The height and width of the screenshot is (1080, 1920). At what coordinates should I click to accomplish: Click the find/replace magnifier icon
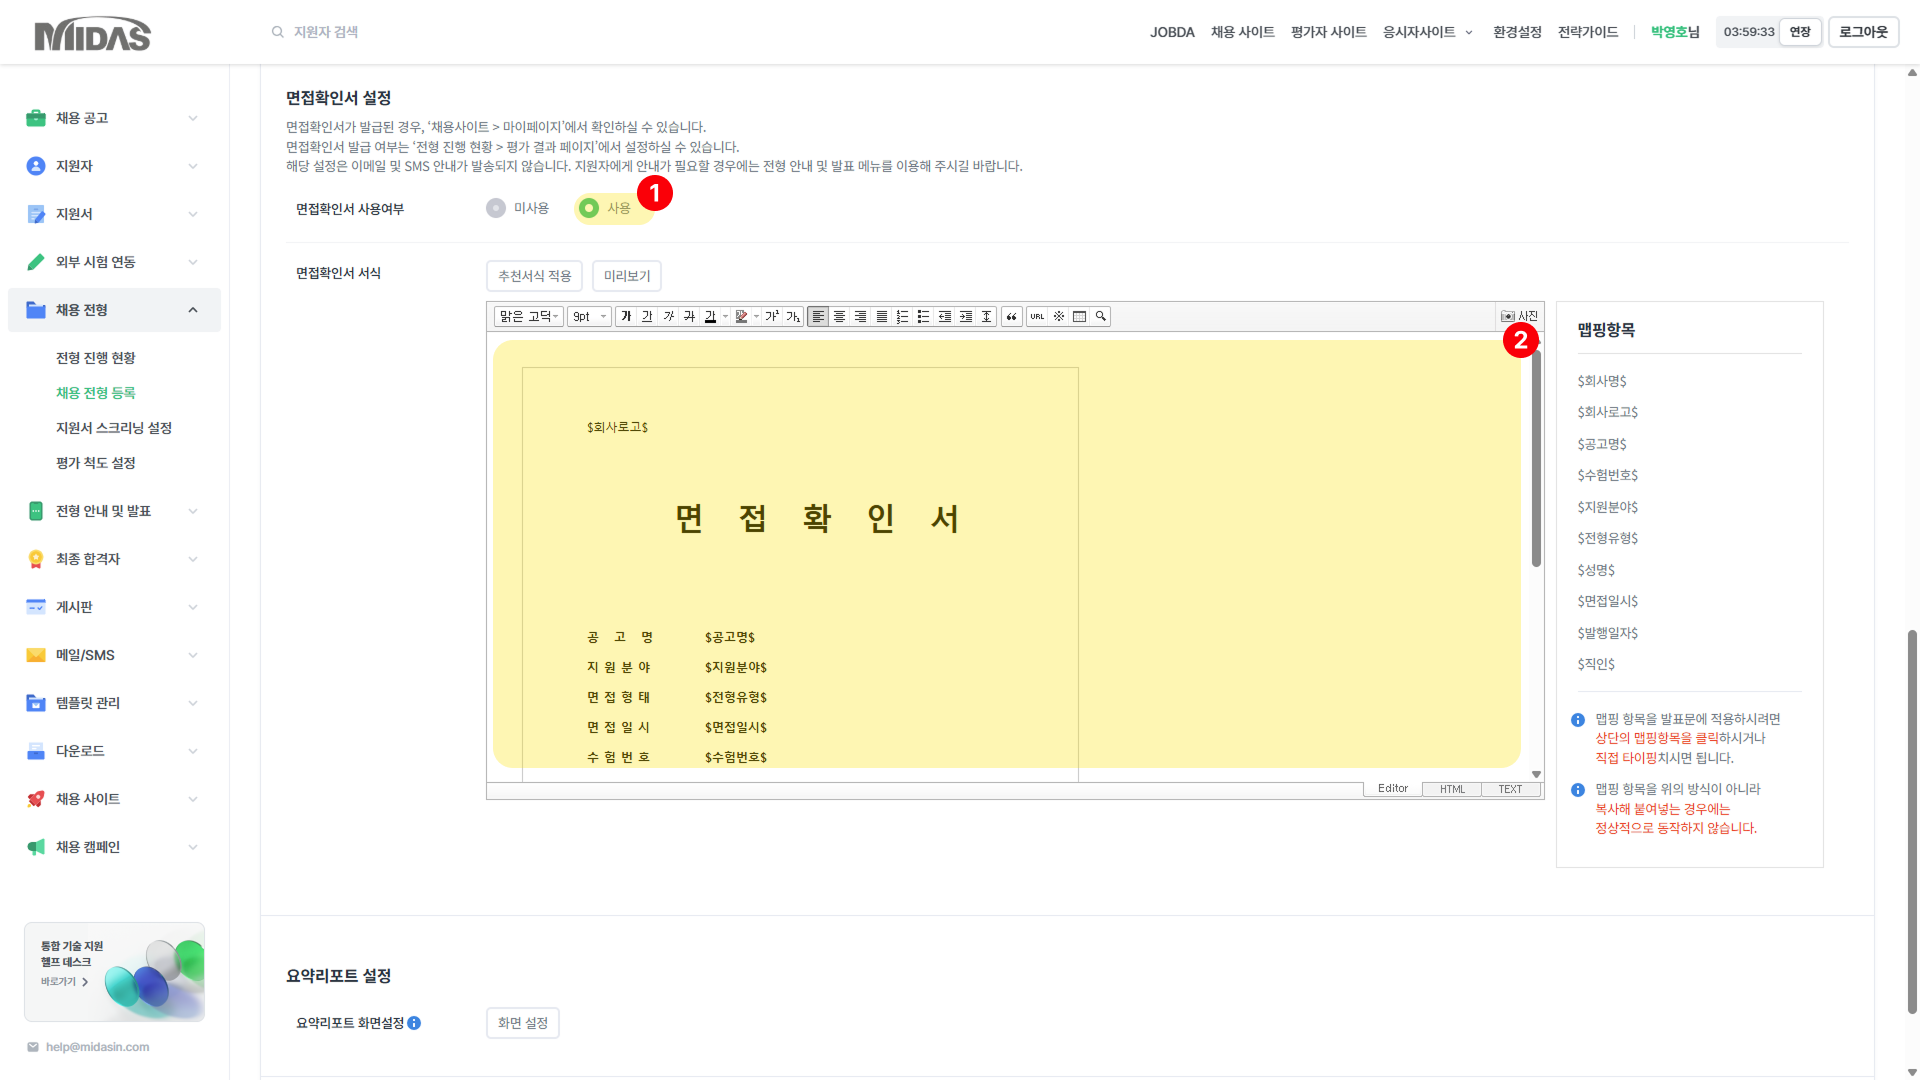click(1101, 317)
